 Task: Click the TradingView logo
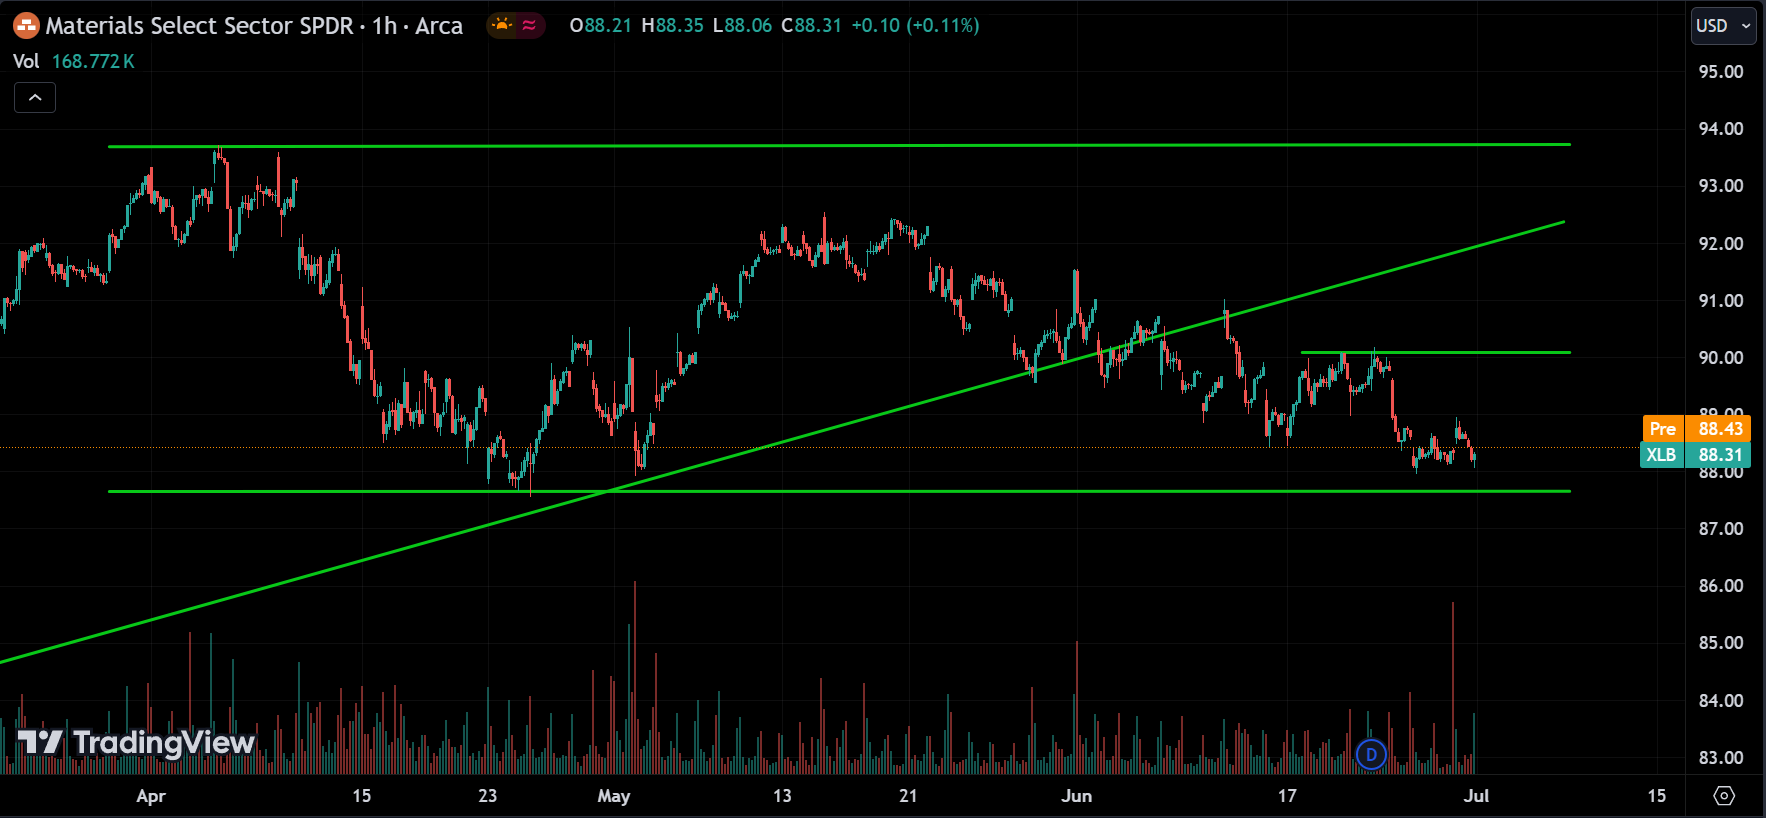click(137, 742)
